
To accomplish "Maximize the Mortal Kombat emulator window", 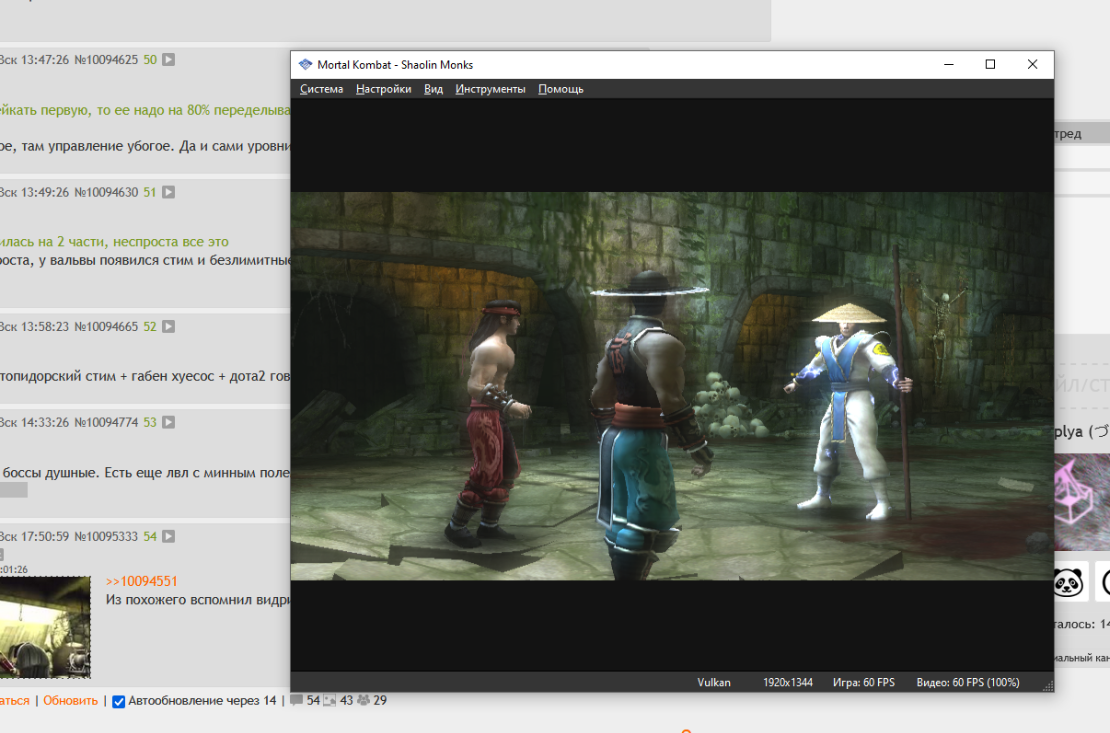I will 990,64.
